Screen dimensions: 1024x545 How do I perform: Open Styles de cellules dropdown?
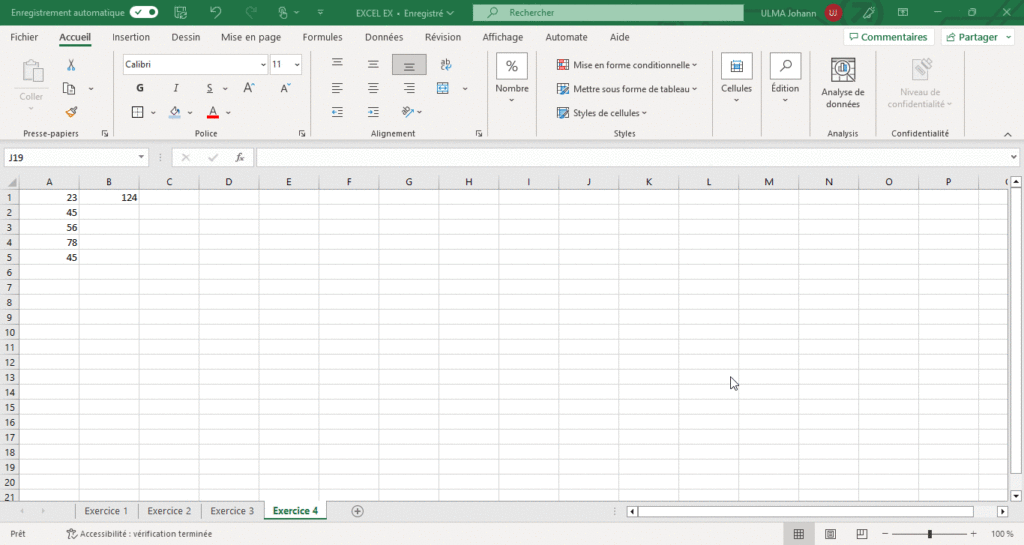[601, 113]
